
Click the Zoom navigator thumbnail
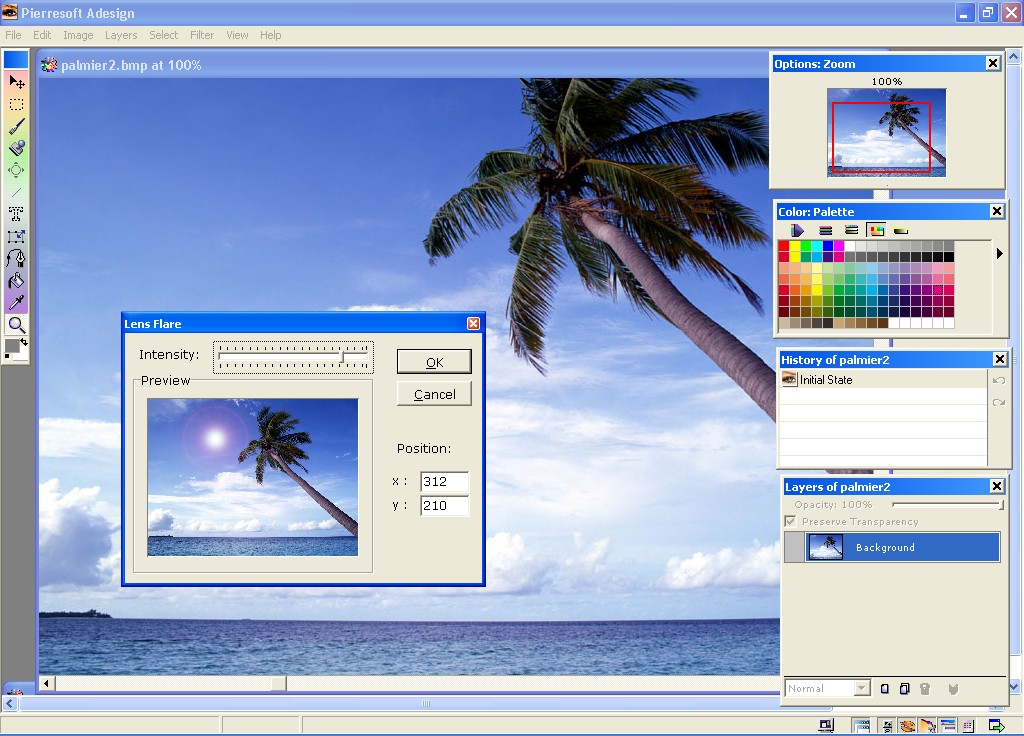[886, 133]
